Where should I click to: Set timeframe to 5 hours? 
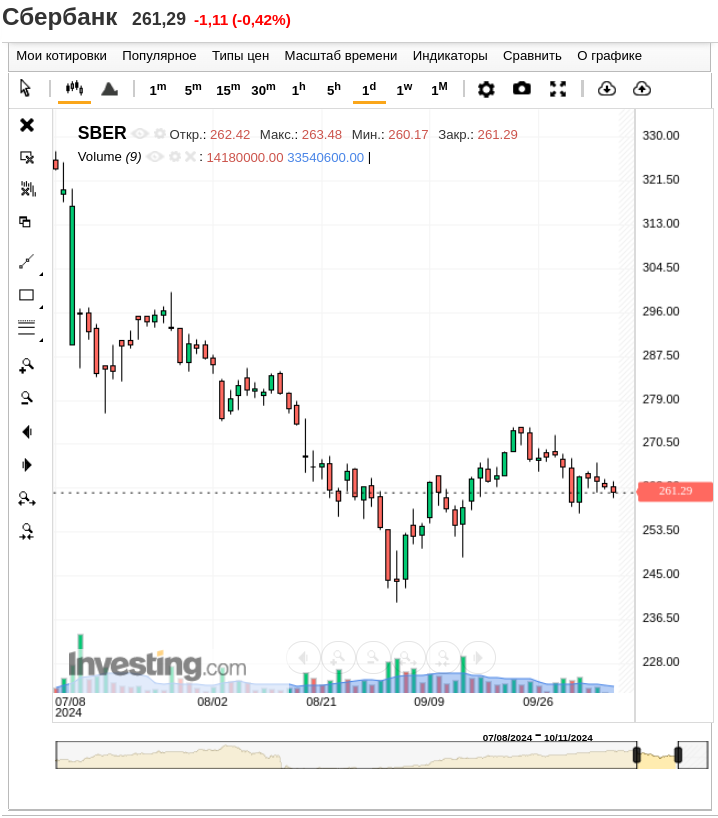[334, 89]
